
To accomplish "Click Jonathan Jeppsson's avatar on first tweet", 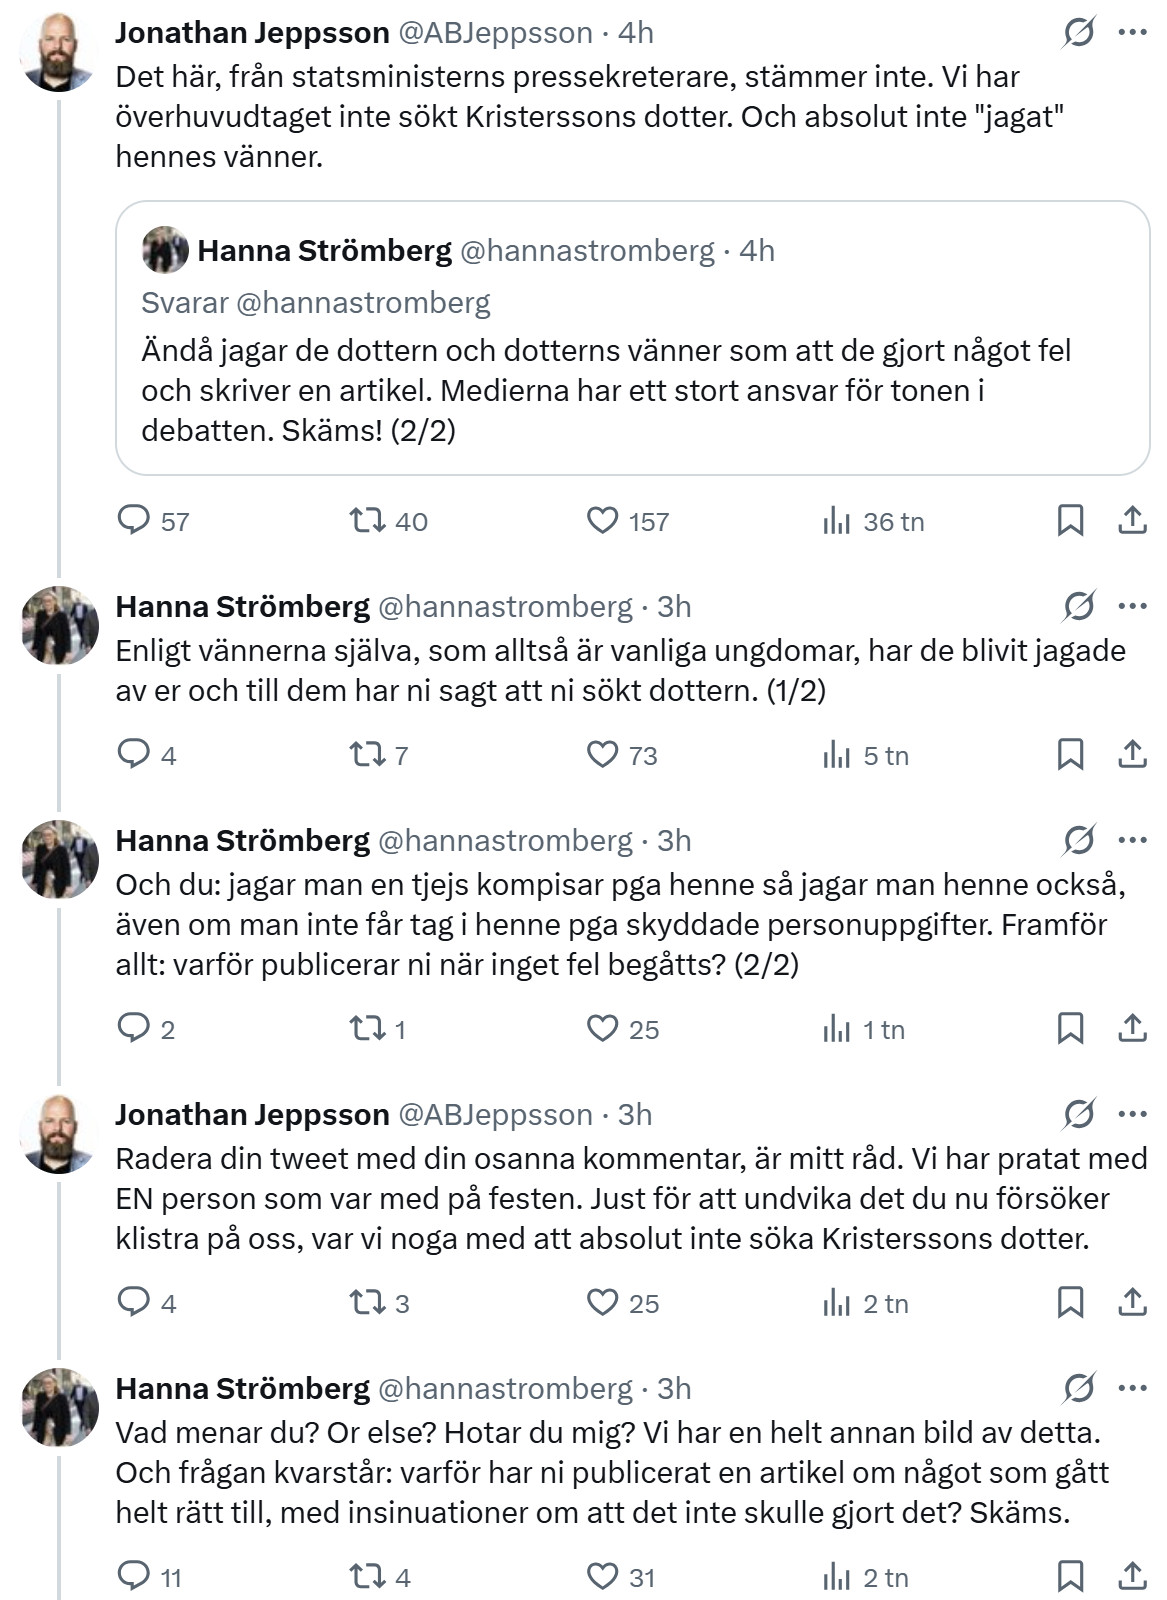I will [x=58, y=52].
